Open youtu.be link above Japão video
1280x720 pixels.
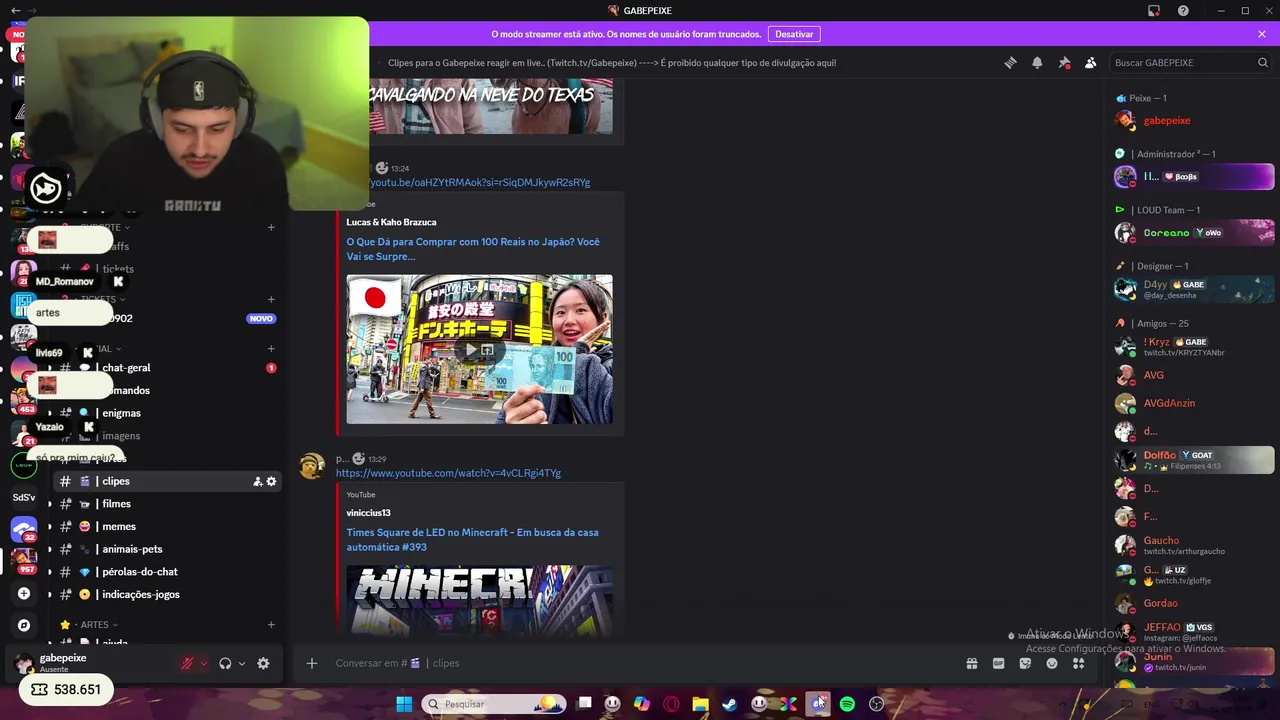tap(480, 182)
